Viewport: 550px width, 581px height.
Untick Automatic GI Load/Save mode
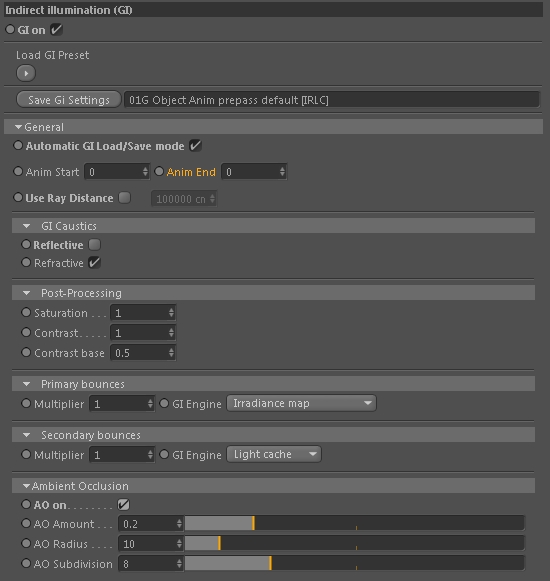pos(195,146)
